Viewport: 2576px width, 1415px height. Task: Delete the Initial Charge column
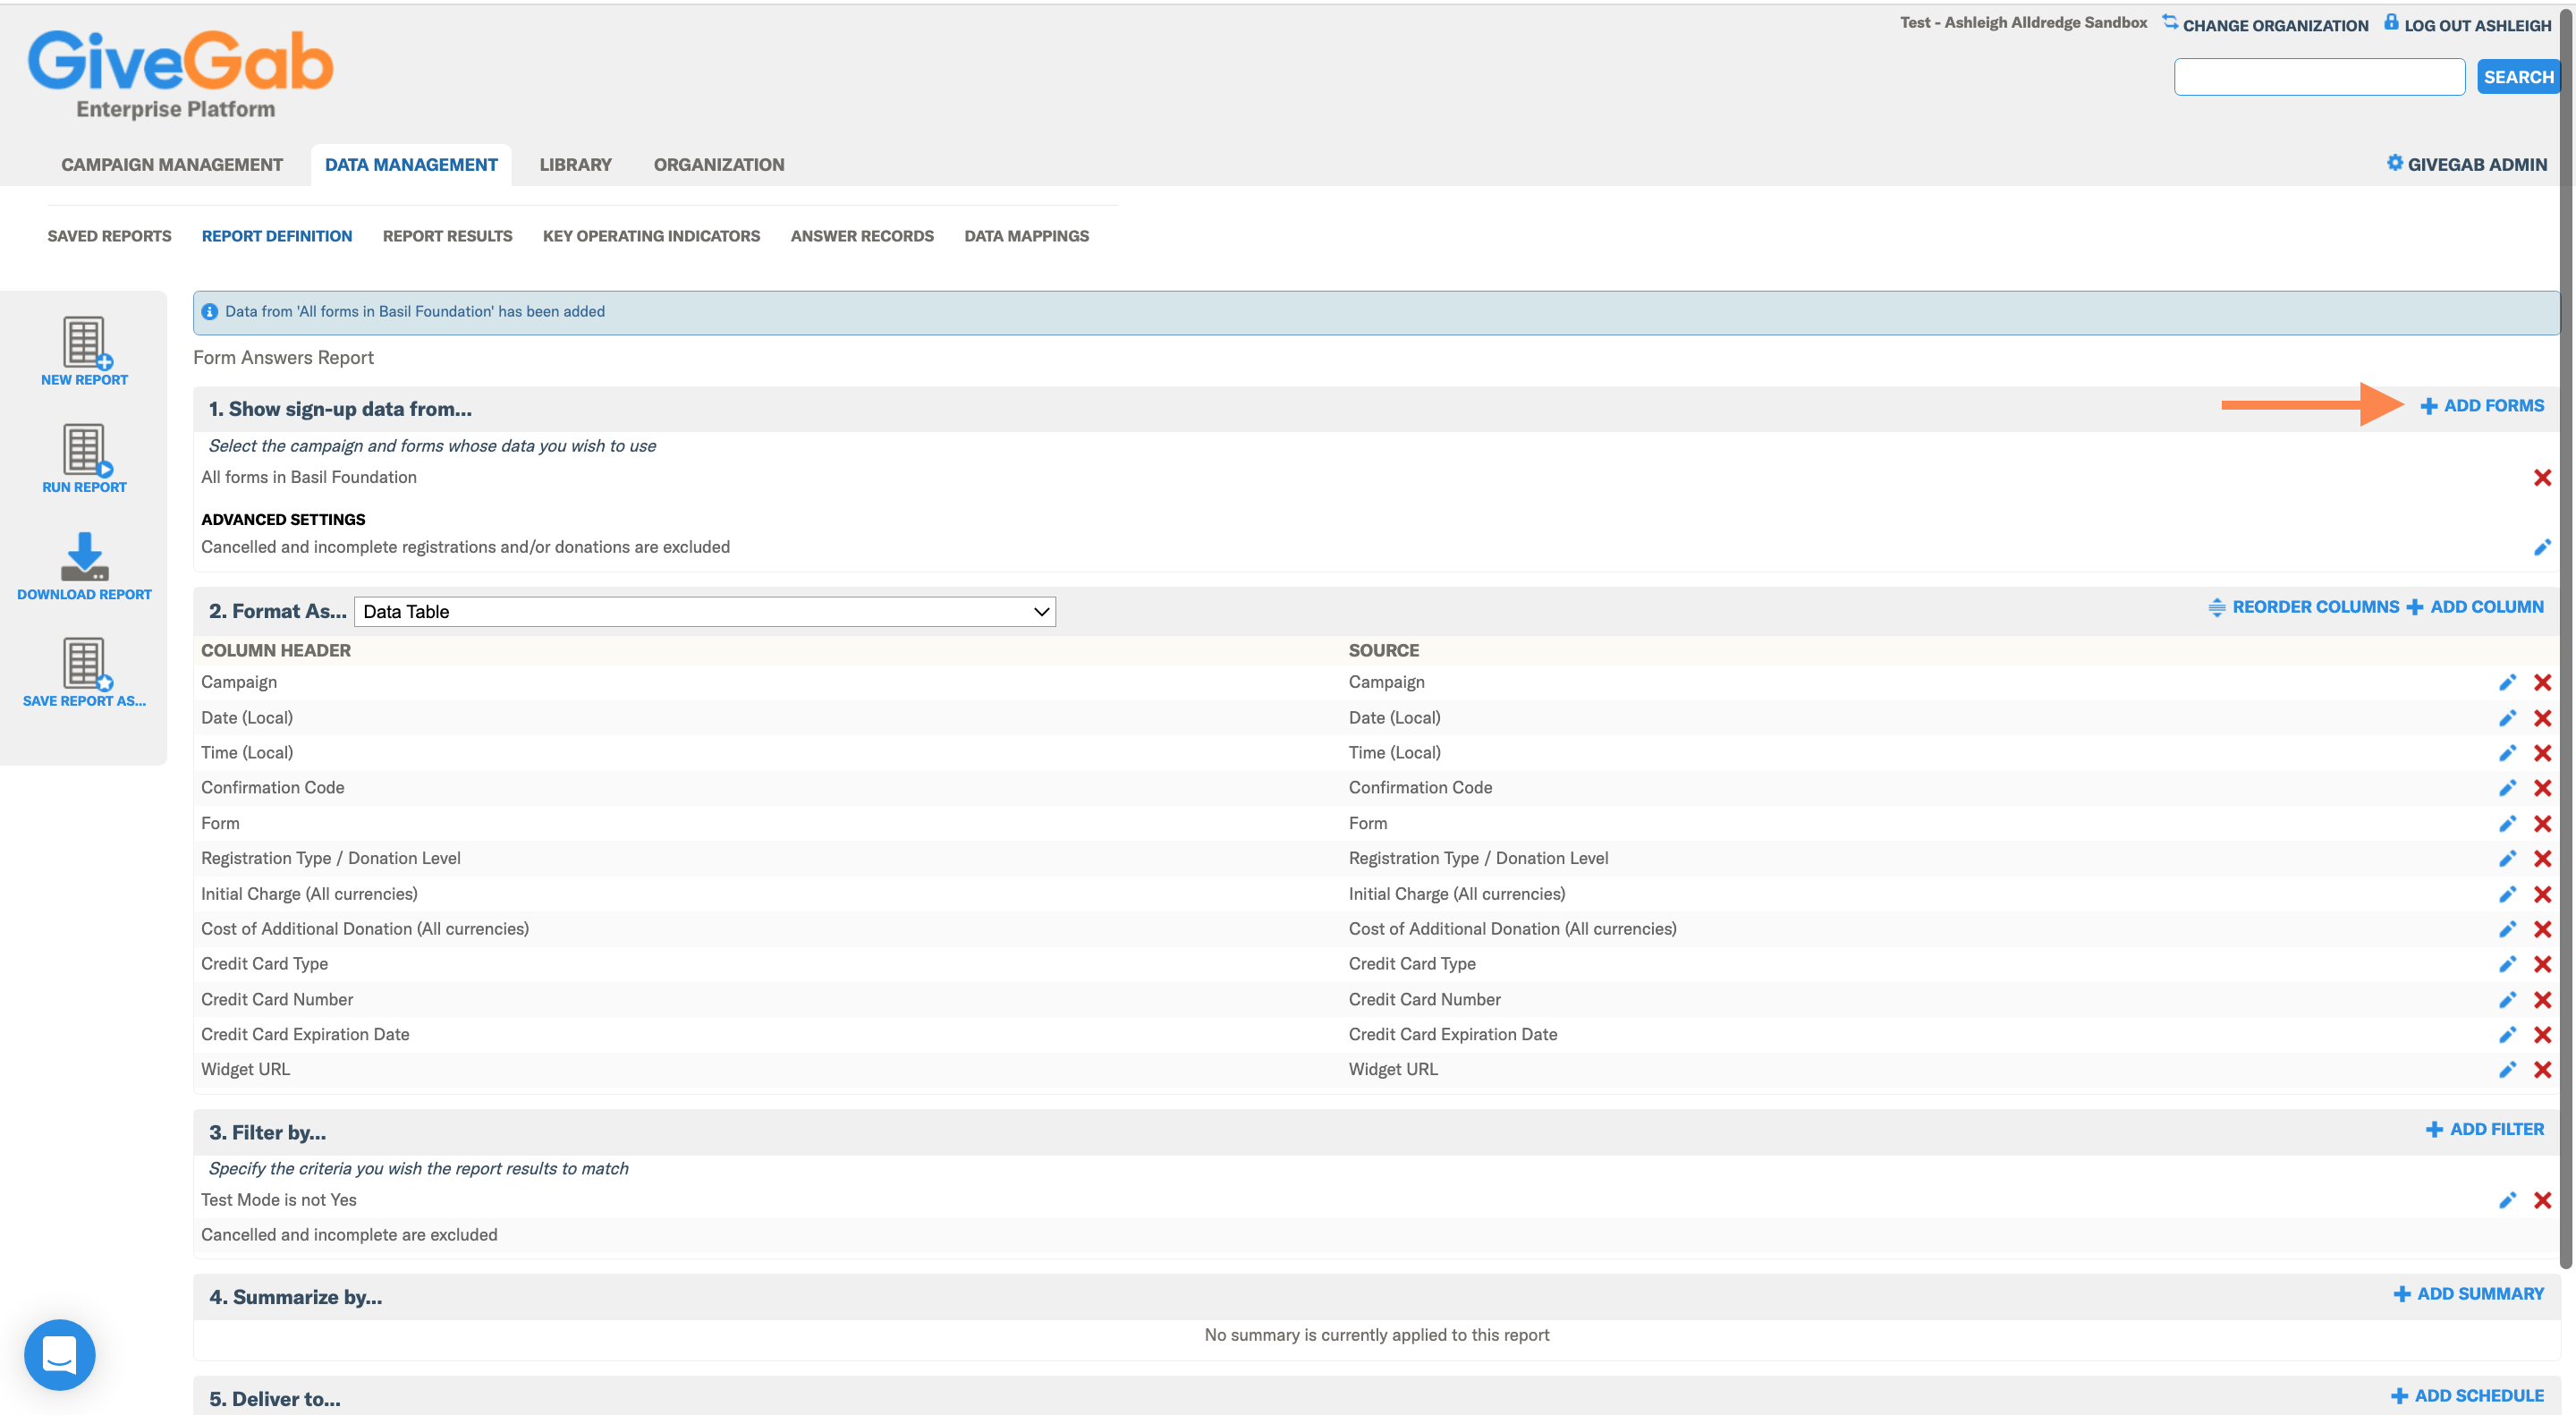point(2542,894)
